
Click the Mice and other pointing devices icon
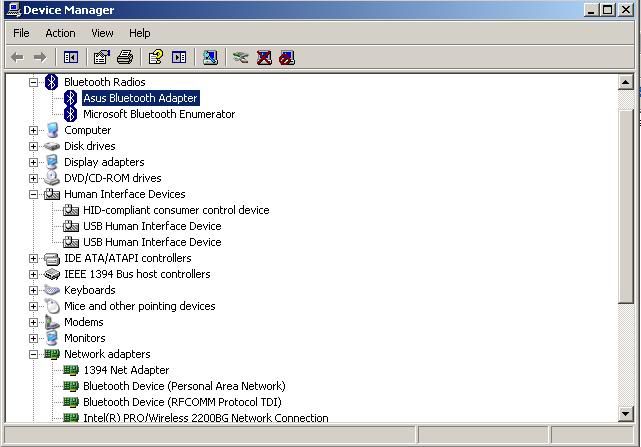coord(52,306)
